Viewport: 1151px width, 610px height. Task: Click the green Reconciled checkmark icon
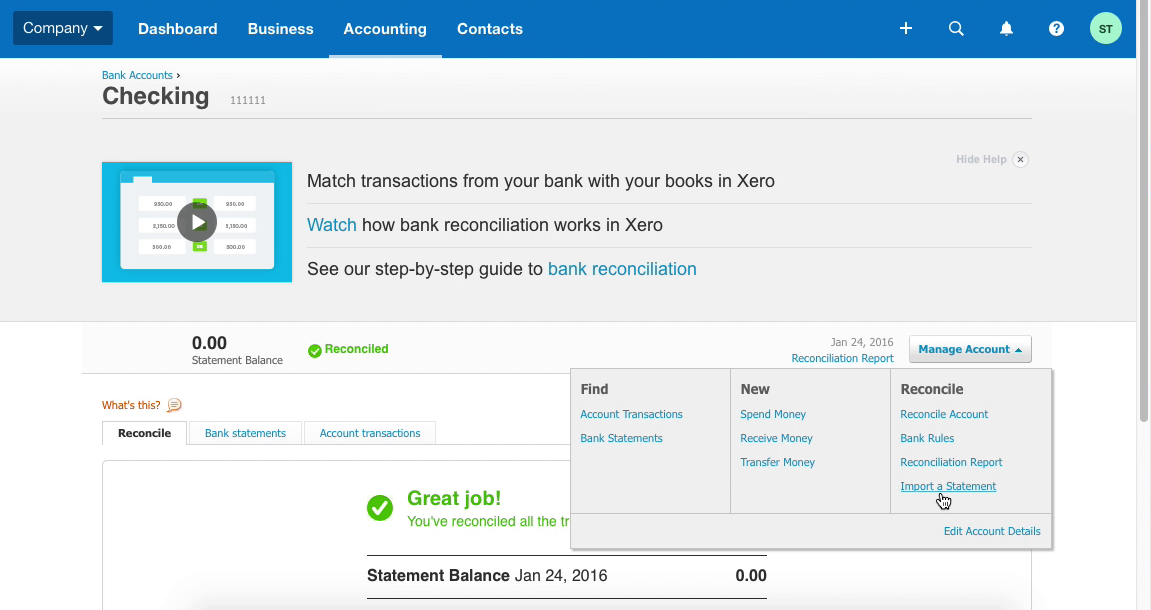pos(315,351)
